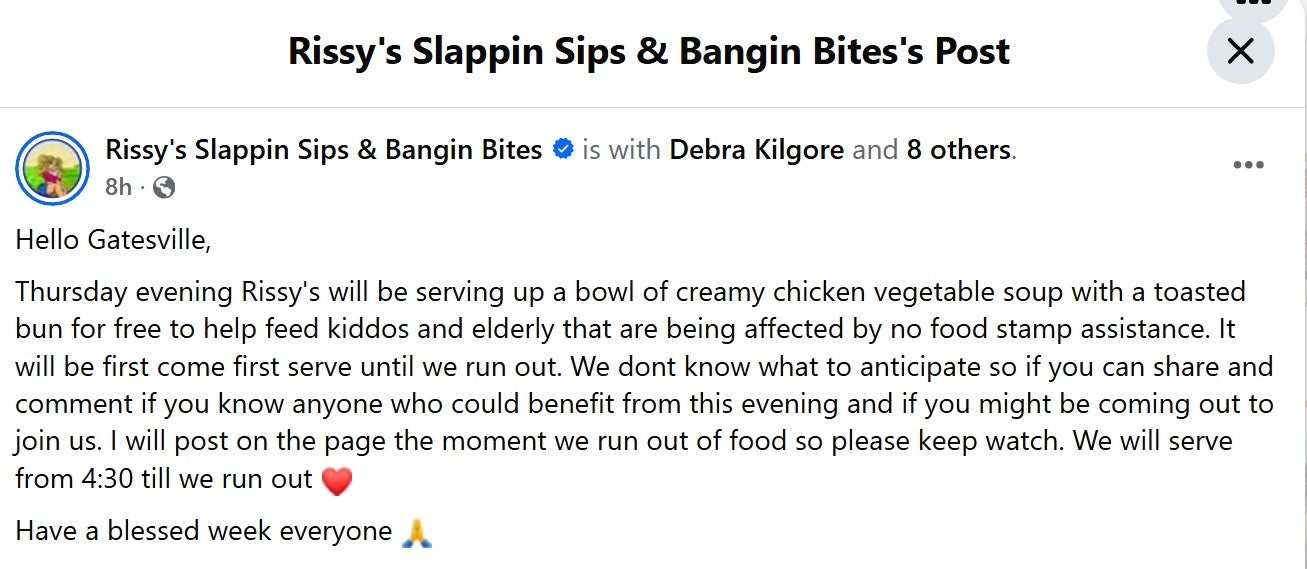The width and height of the screenshot is (1307, 569).
Task: Click the praying hands emoji
Action: (415, 531)
